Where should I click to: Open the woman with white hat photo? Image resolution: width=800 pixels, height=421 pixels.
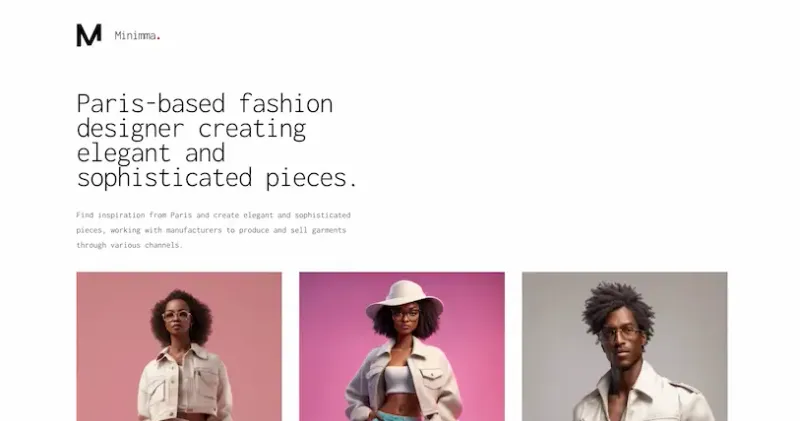point(402,346)
